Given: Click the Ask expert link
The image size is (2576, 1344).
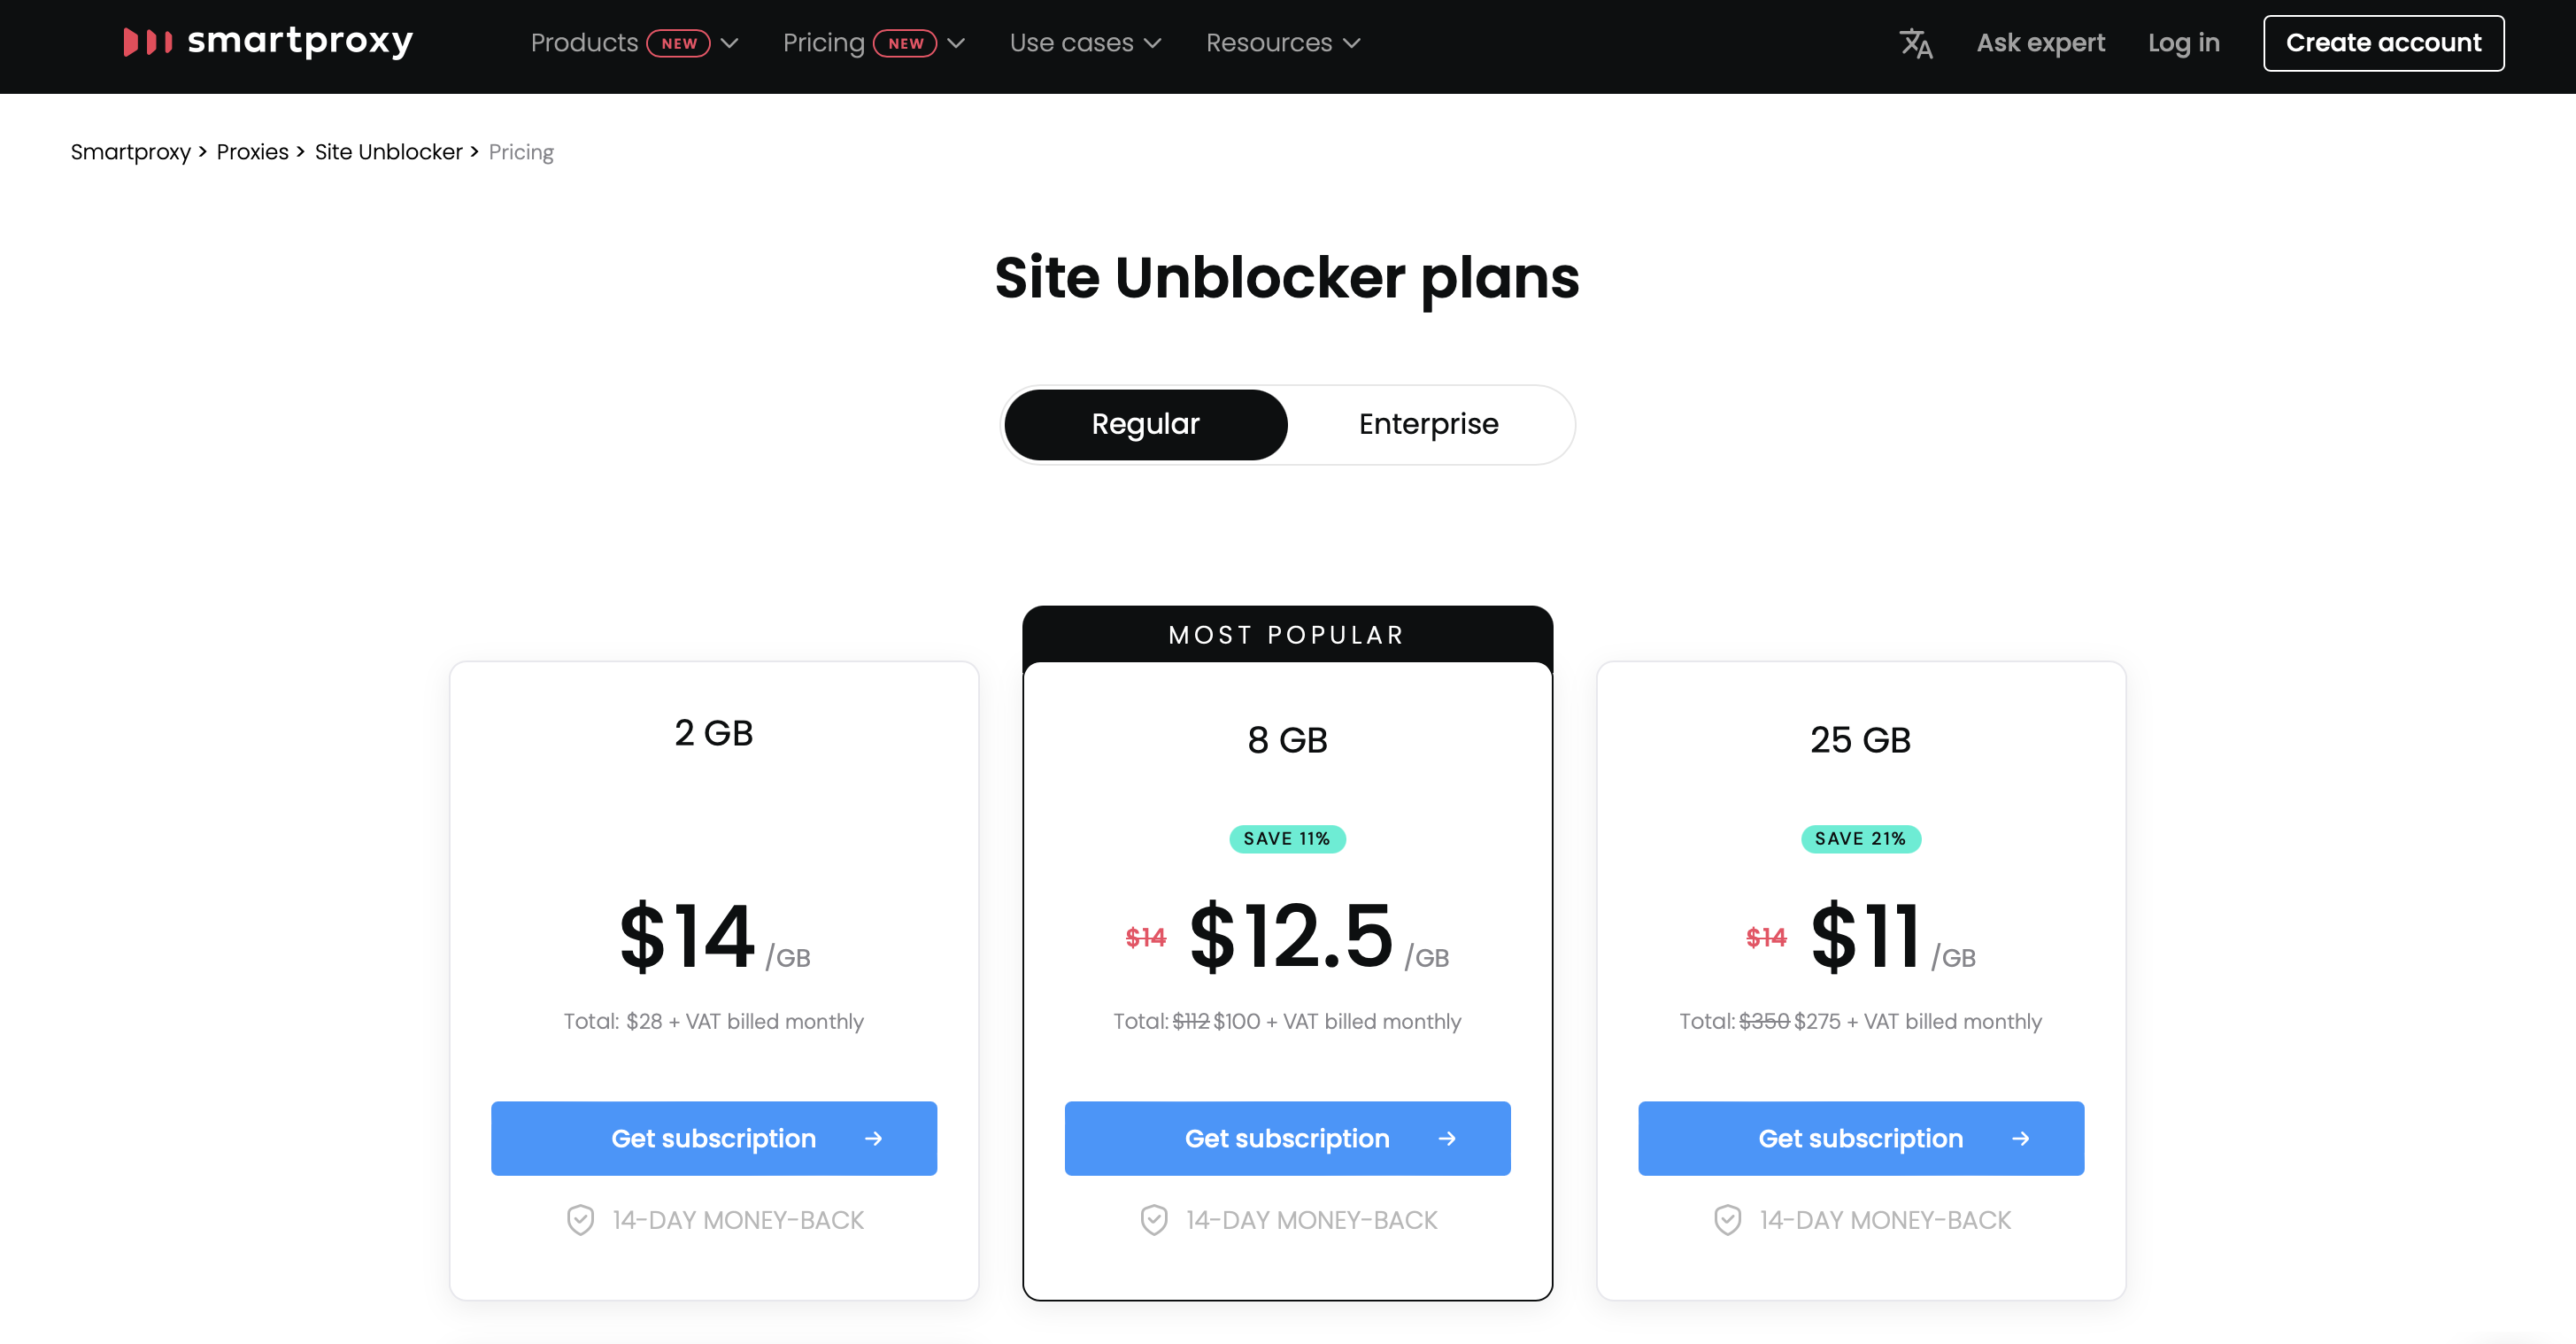Looking at the screenshot, I should 2040,42.
